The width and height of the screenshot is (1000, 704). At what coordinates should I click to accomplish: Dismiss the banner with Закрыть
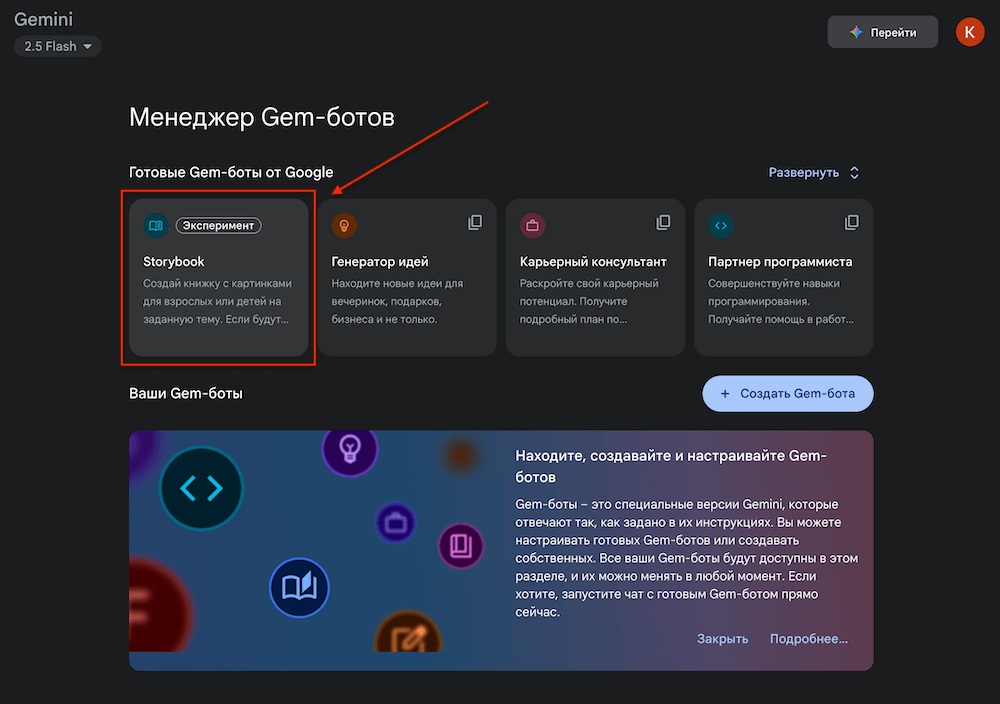click(x=722, y=639)
